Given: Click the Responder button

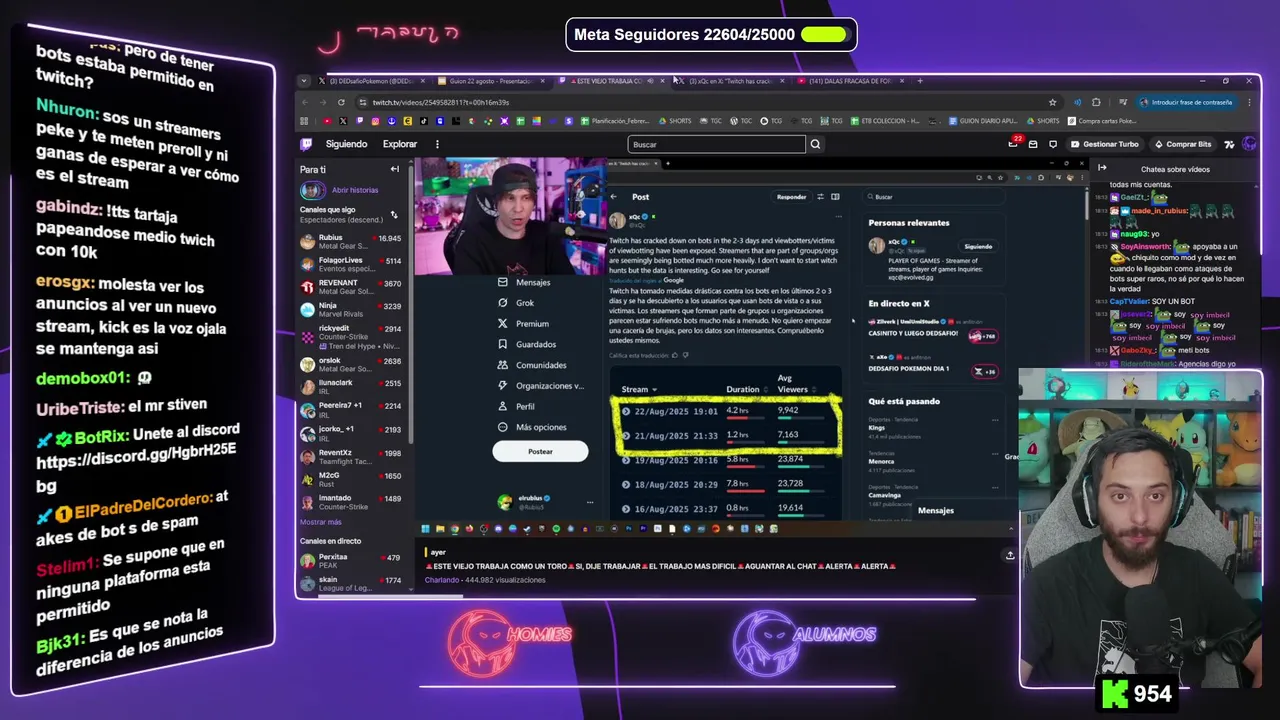Looking at the screenshot, I should pyautogui.click(x=791, y=197).
